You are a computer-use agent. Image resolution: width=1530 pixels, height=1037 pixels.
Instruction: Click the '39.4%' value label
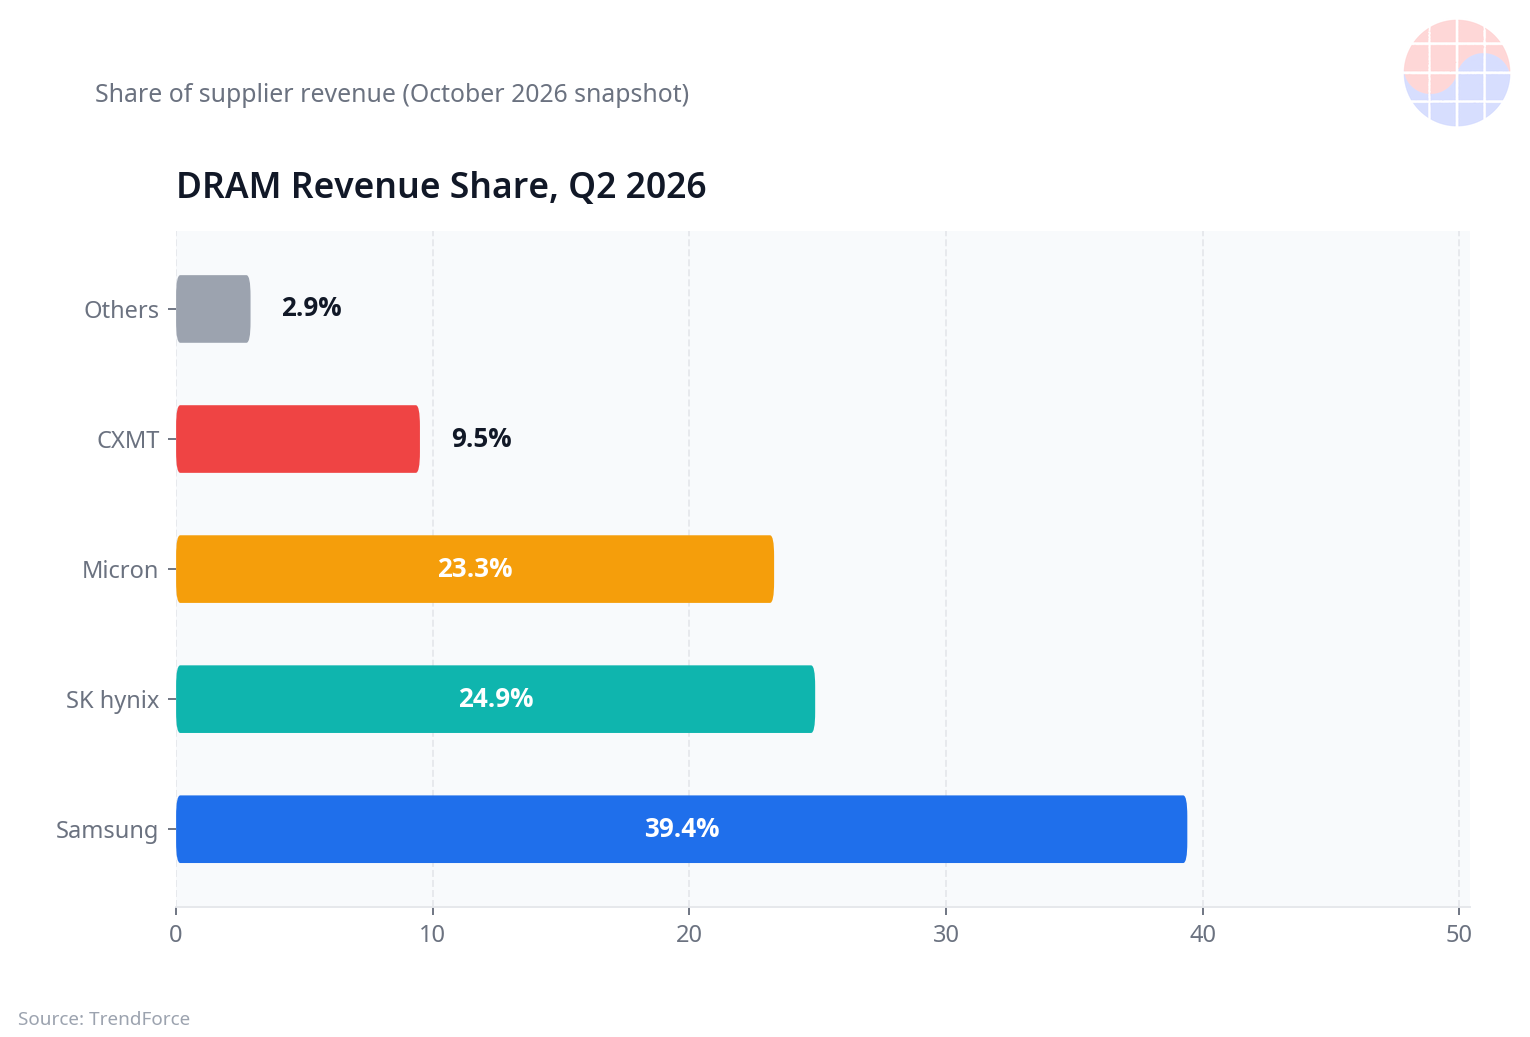pos(682,828)
